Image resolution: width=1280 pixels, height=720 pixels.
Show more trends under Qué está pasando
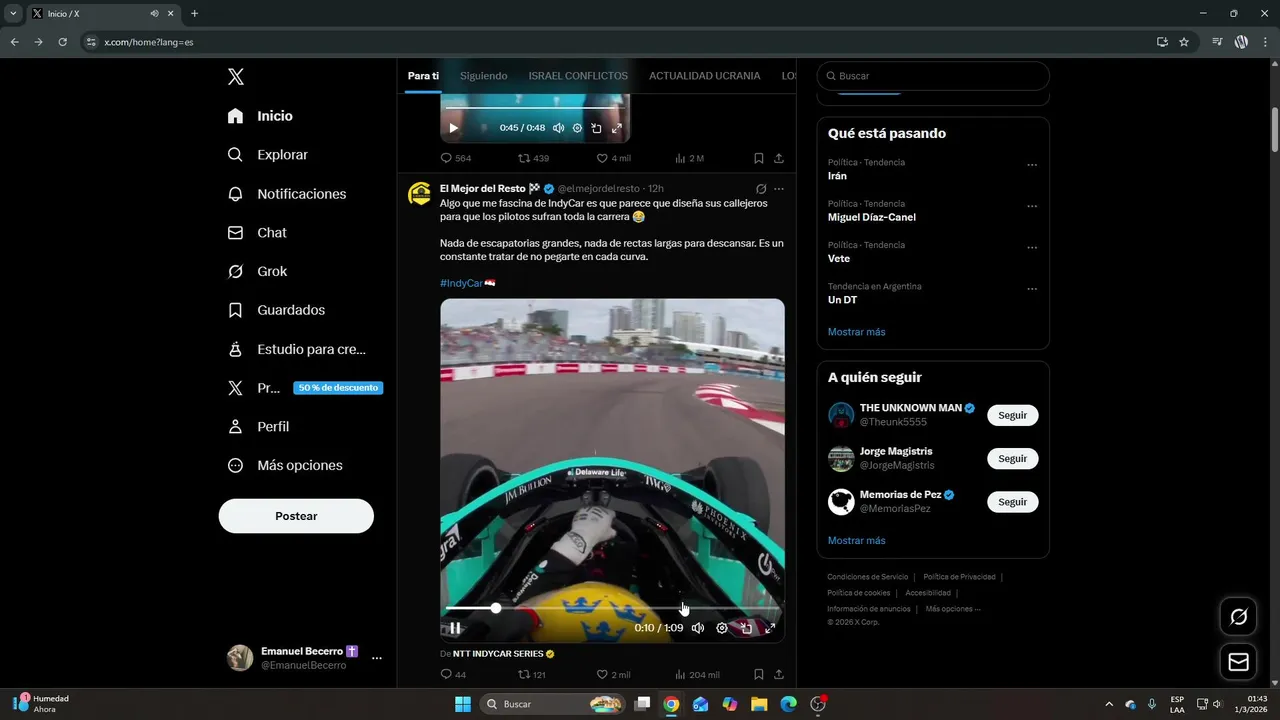coord(856,332)
